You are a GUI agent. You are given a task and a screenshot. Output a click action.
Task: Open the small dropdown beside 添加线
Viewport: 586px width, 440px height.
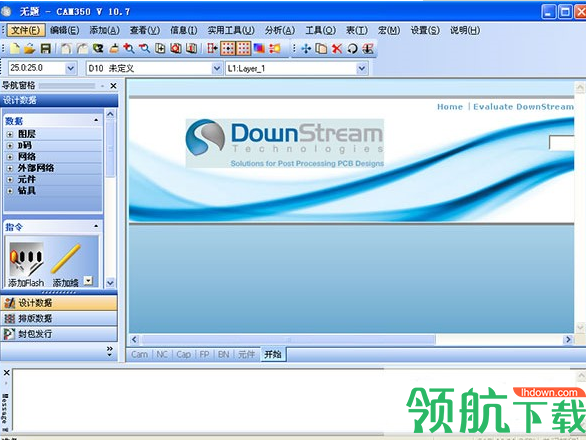88,280
